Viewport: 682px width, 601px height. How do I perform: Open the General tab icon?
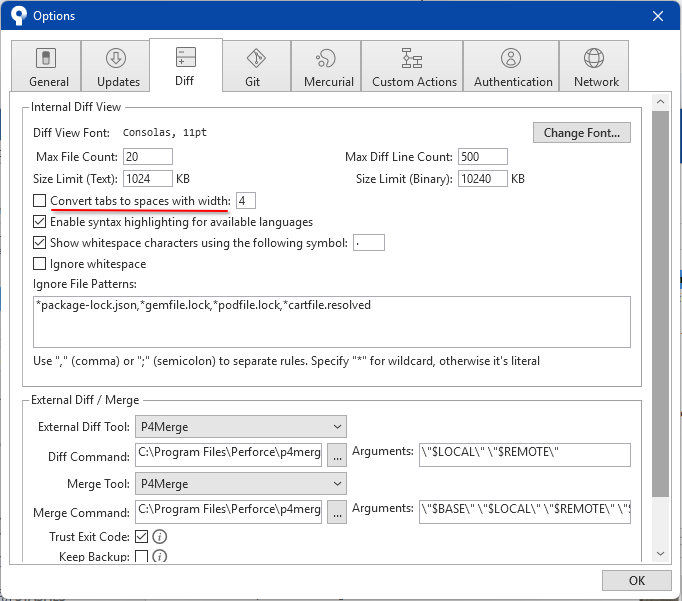click(48, 58)
